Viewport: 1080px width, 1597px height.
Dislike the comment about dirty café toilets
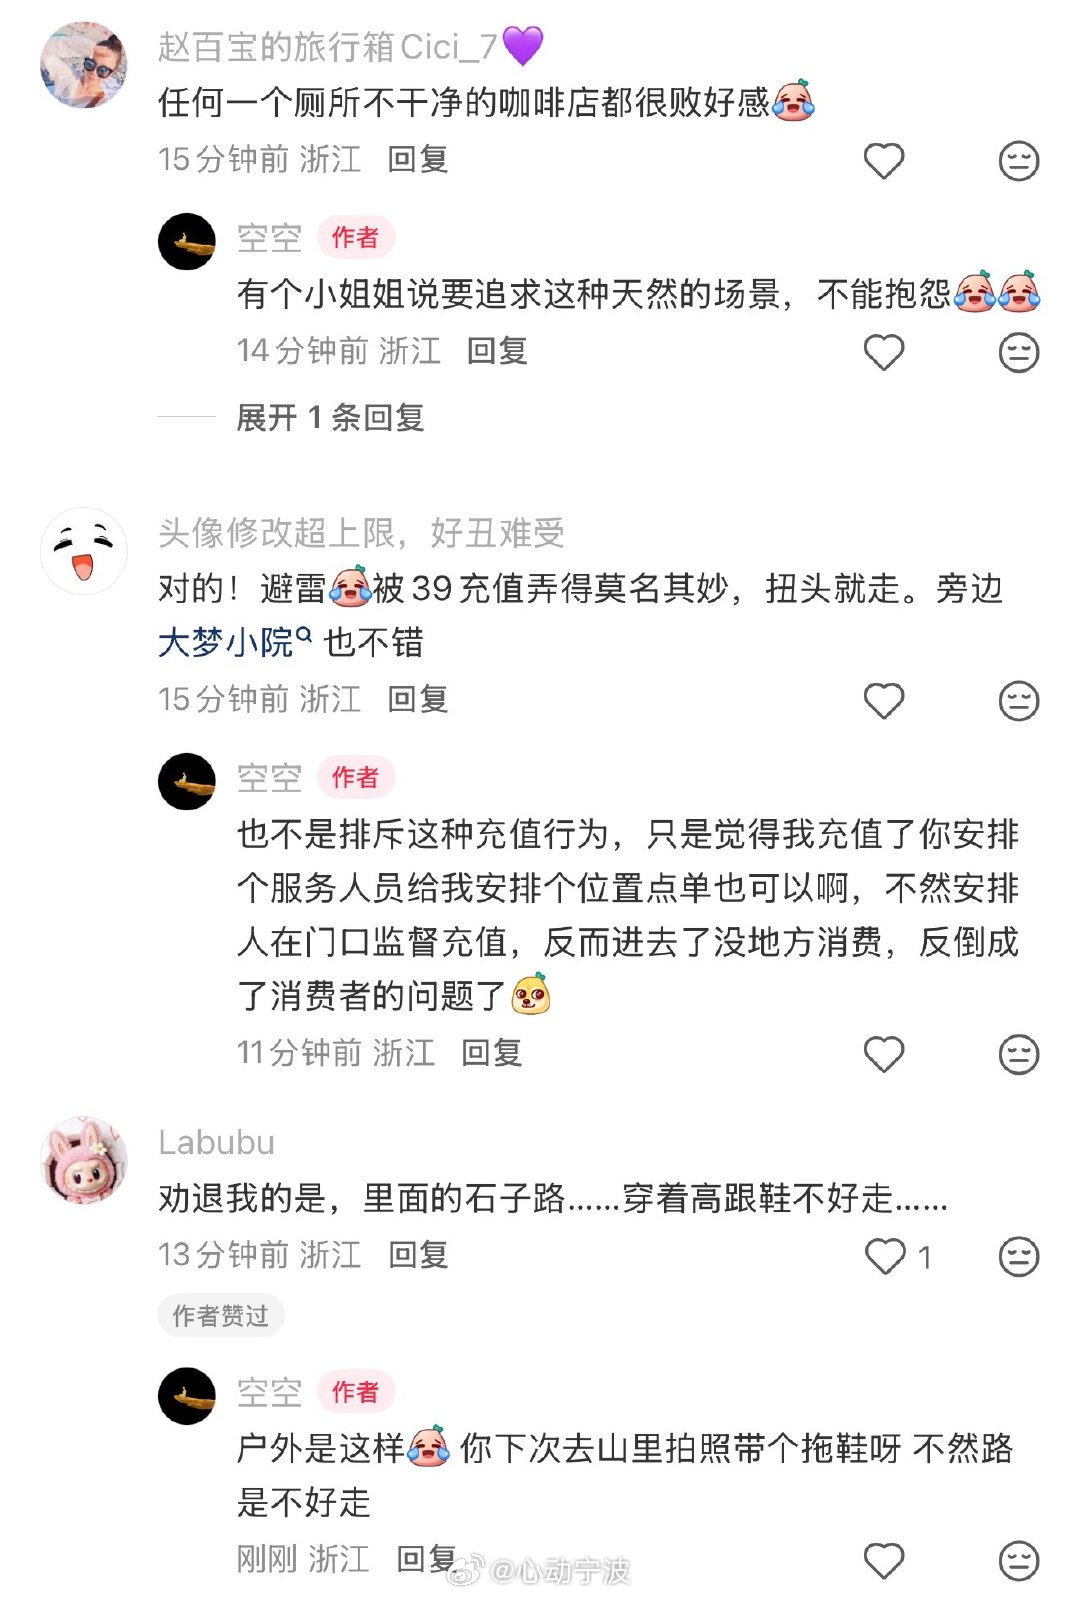(x=1018, y=160)
